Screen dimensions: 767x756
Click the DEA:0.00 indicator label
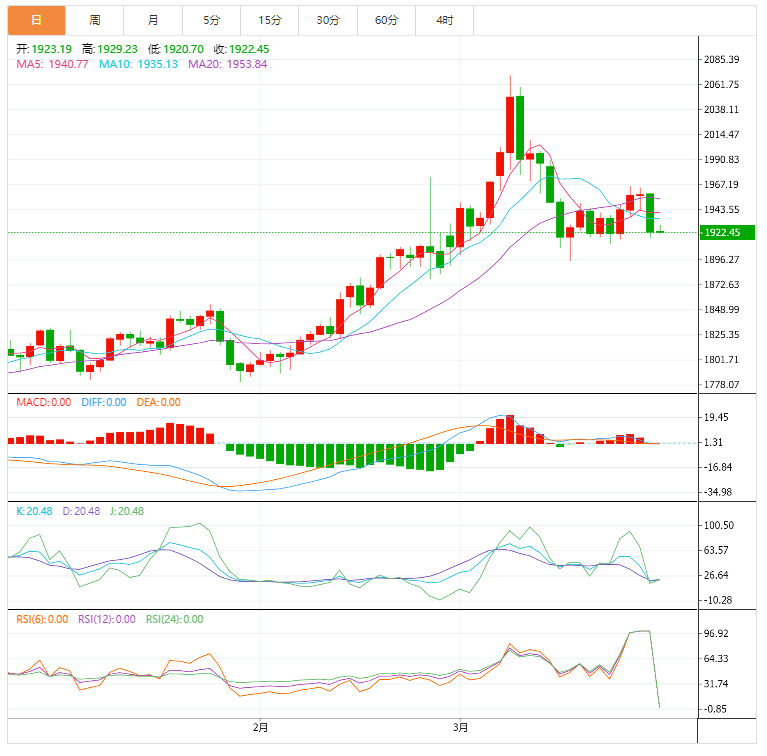[x=158, y=402]
